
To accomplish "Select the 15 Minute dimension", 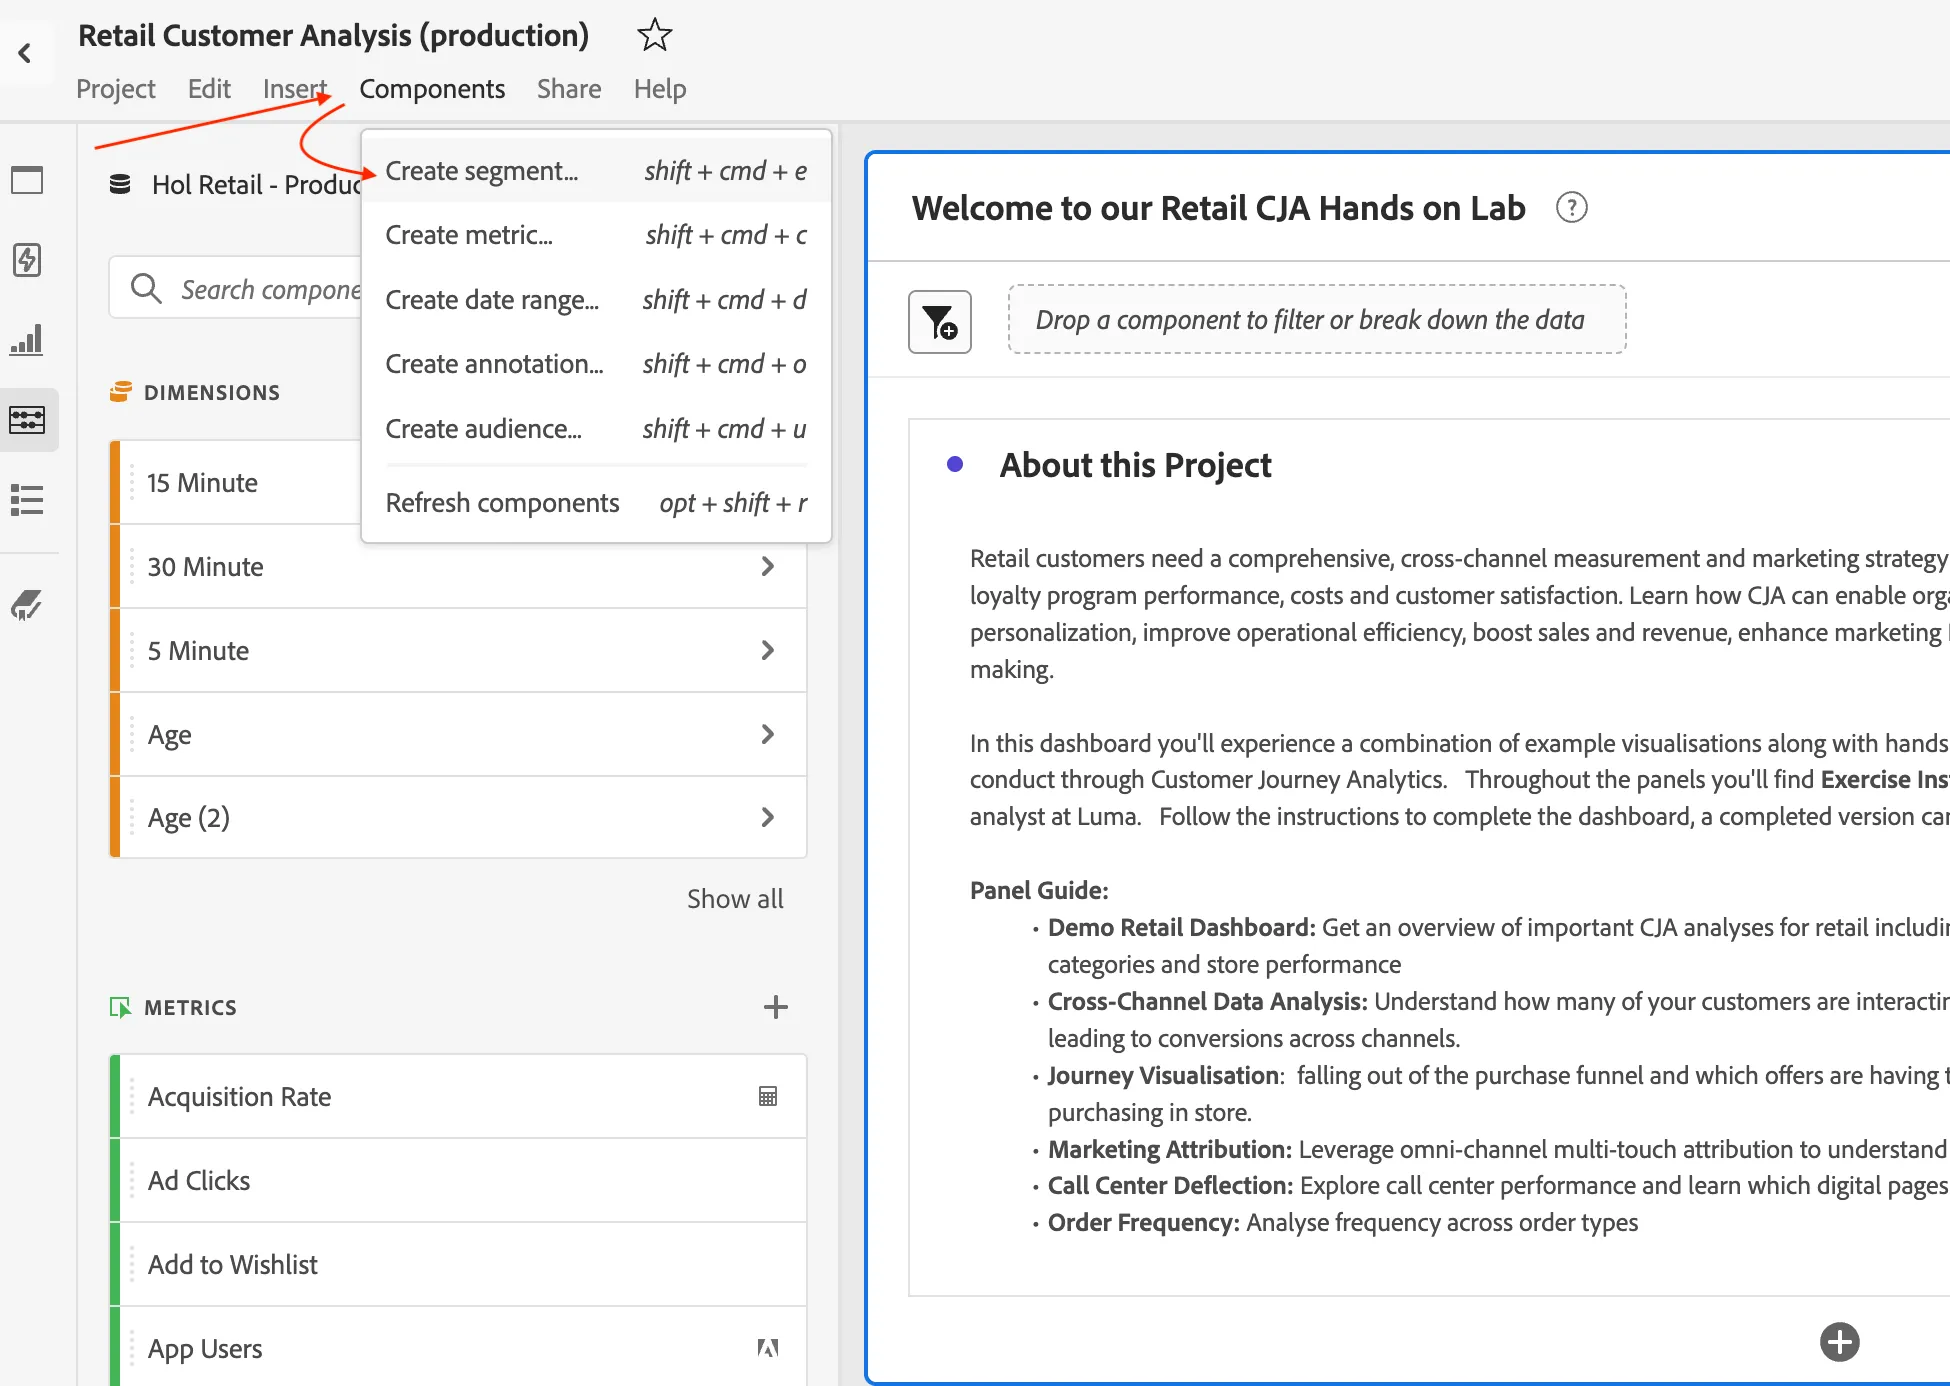I will pyautogui.click(x=236, y=482).
